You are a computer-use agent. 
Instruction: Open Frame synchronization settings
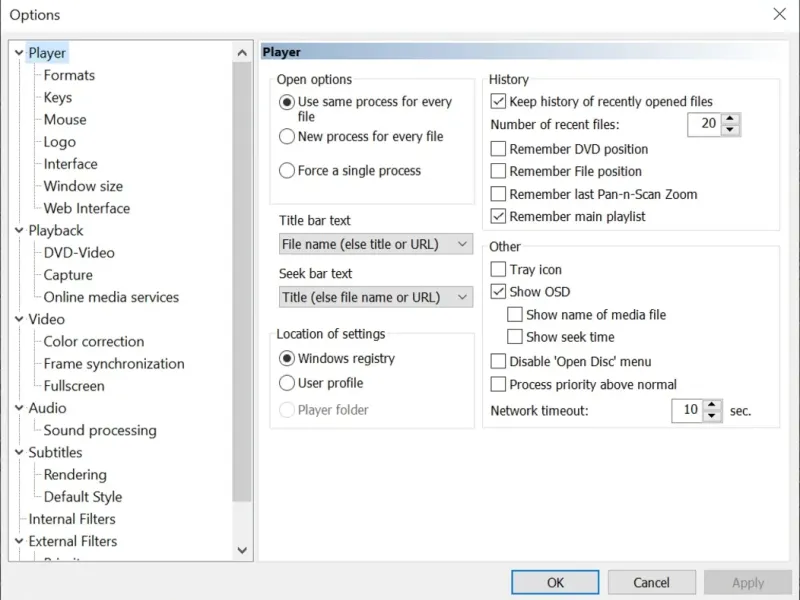coord(114,364)
